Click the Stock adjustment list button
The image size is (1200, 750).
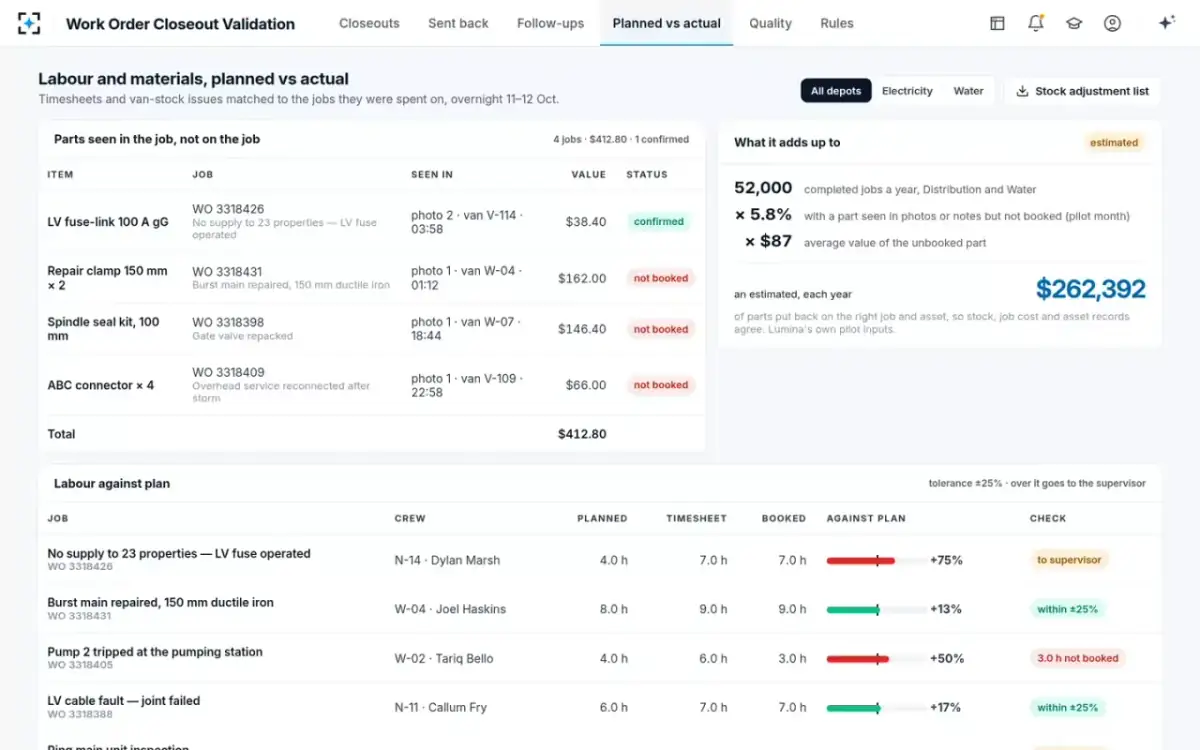[x=1082, y=91]
